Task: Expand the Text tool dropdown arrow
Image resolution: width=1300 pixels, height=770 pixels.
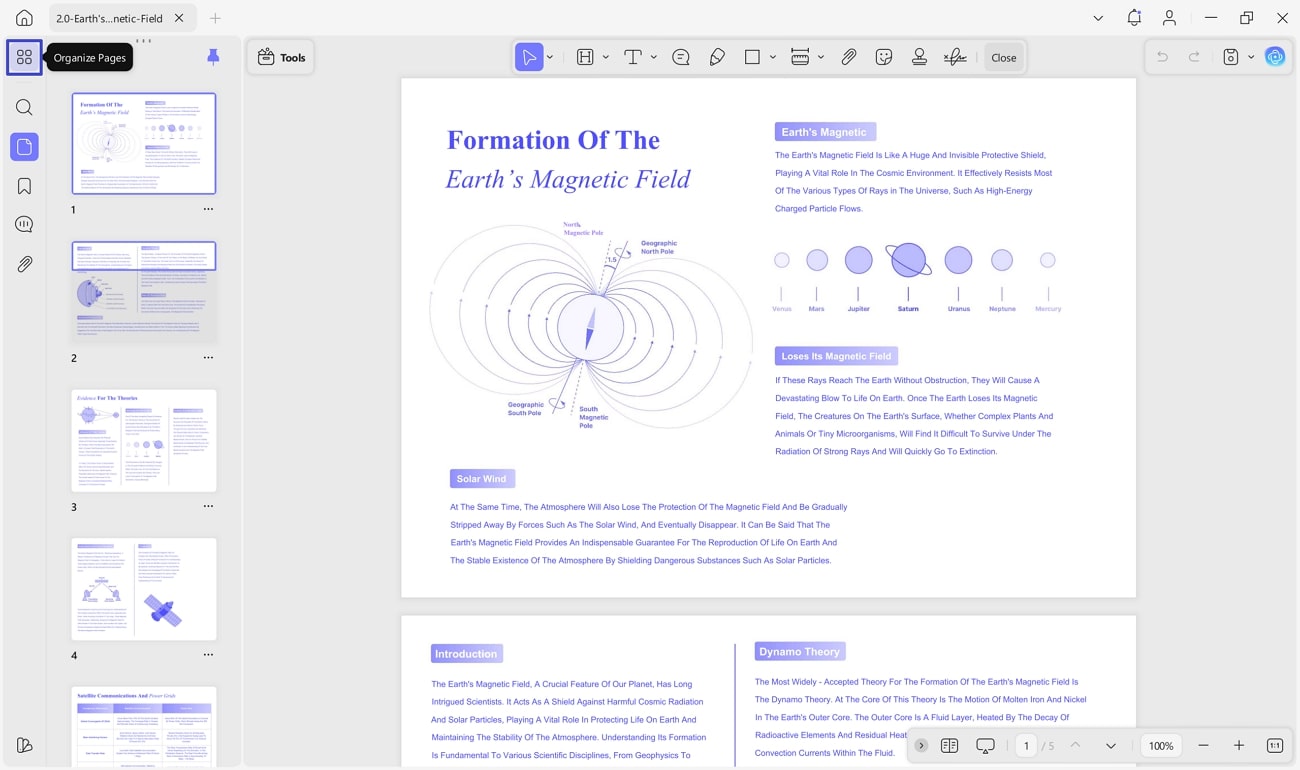Action: pos(654,58)
